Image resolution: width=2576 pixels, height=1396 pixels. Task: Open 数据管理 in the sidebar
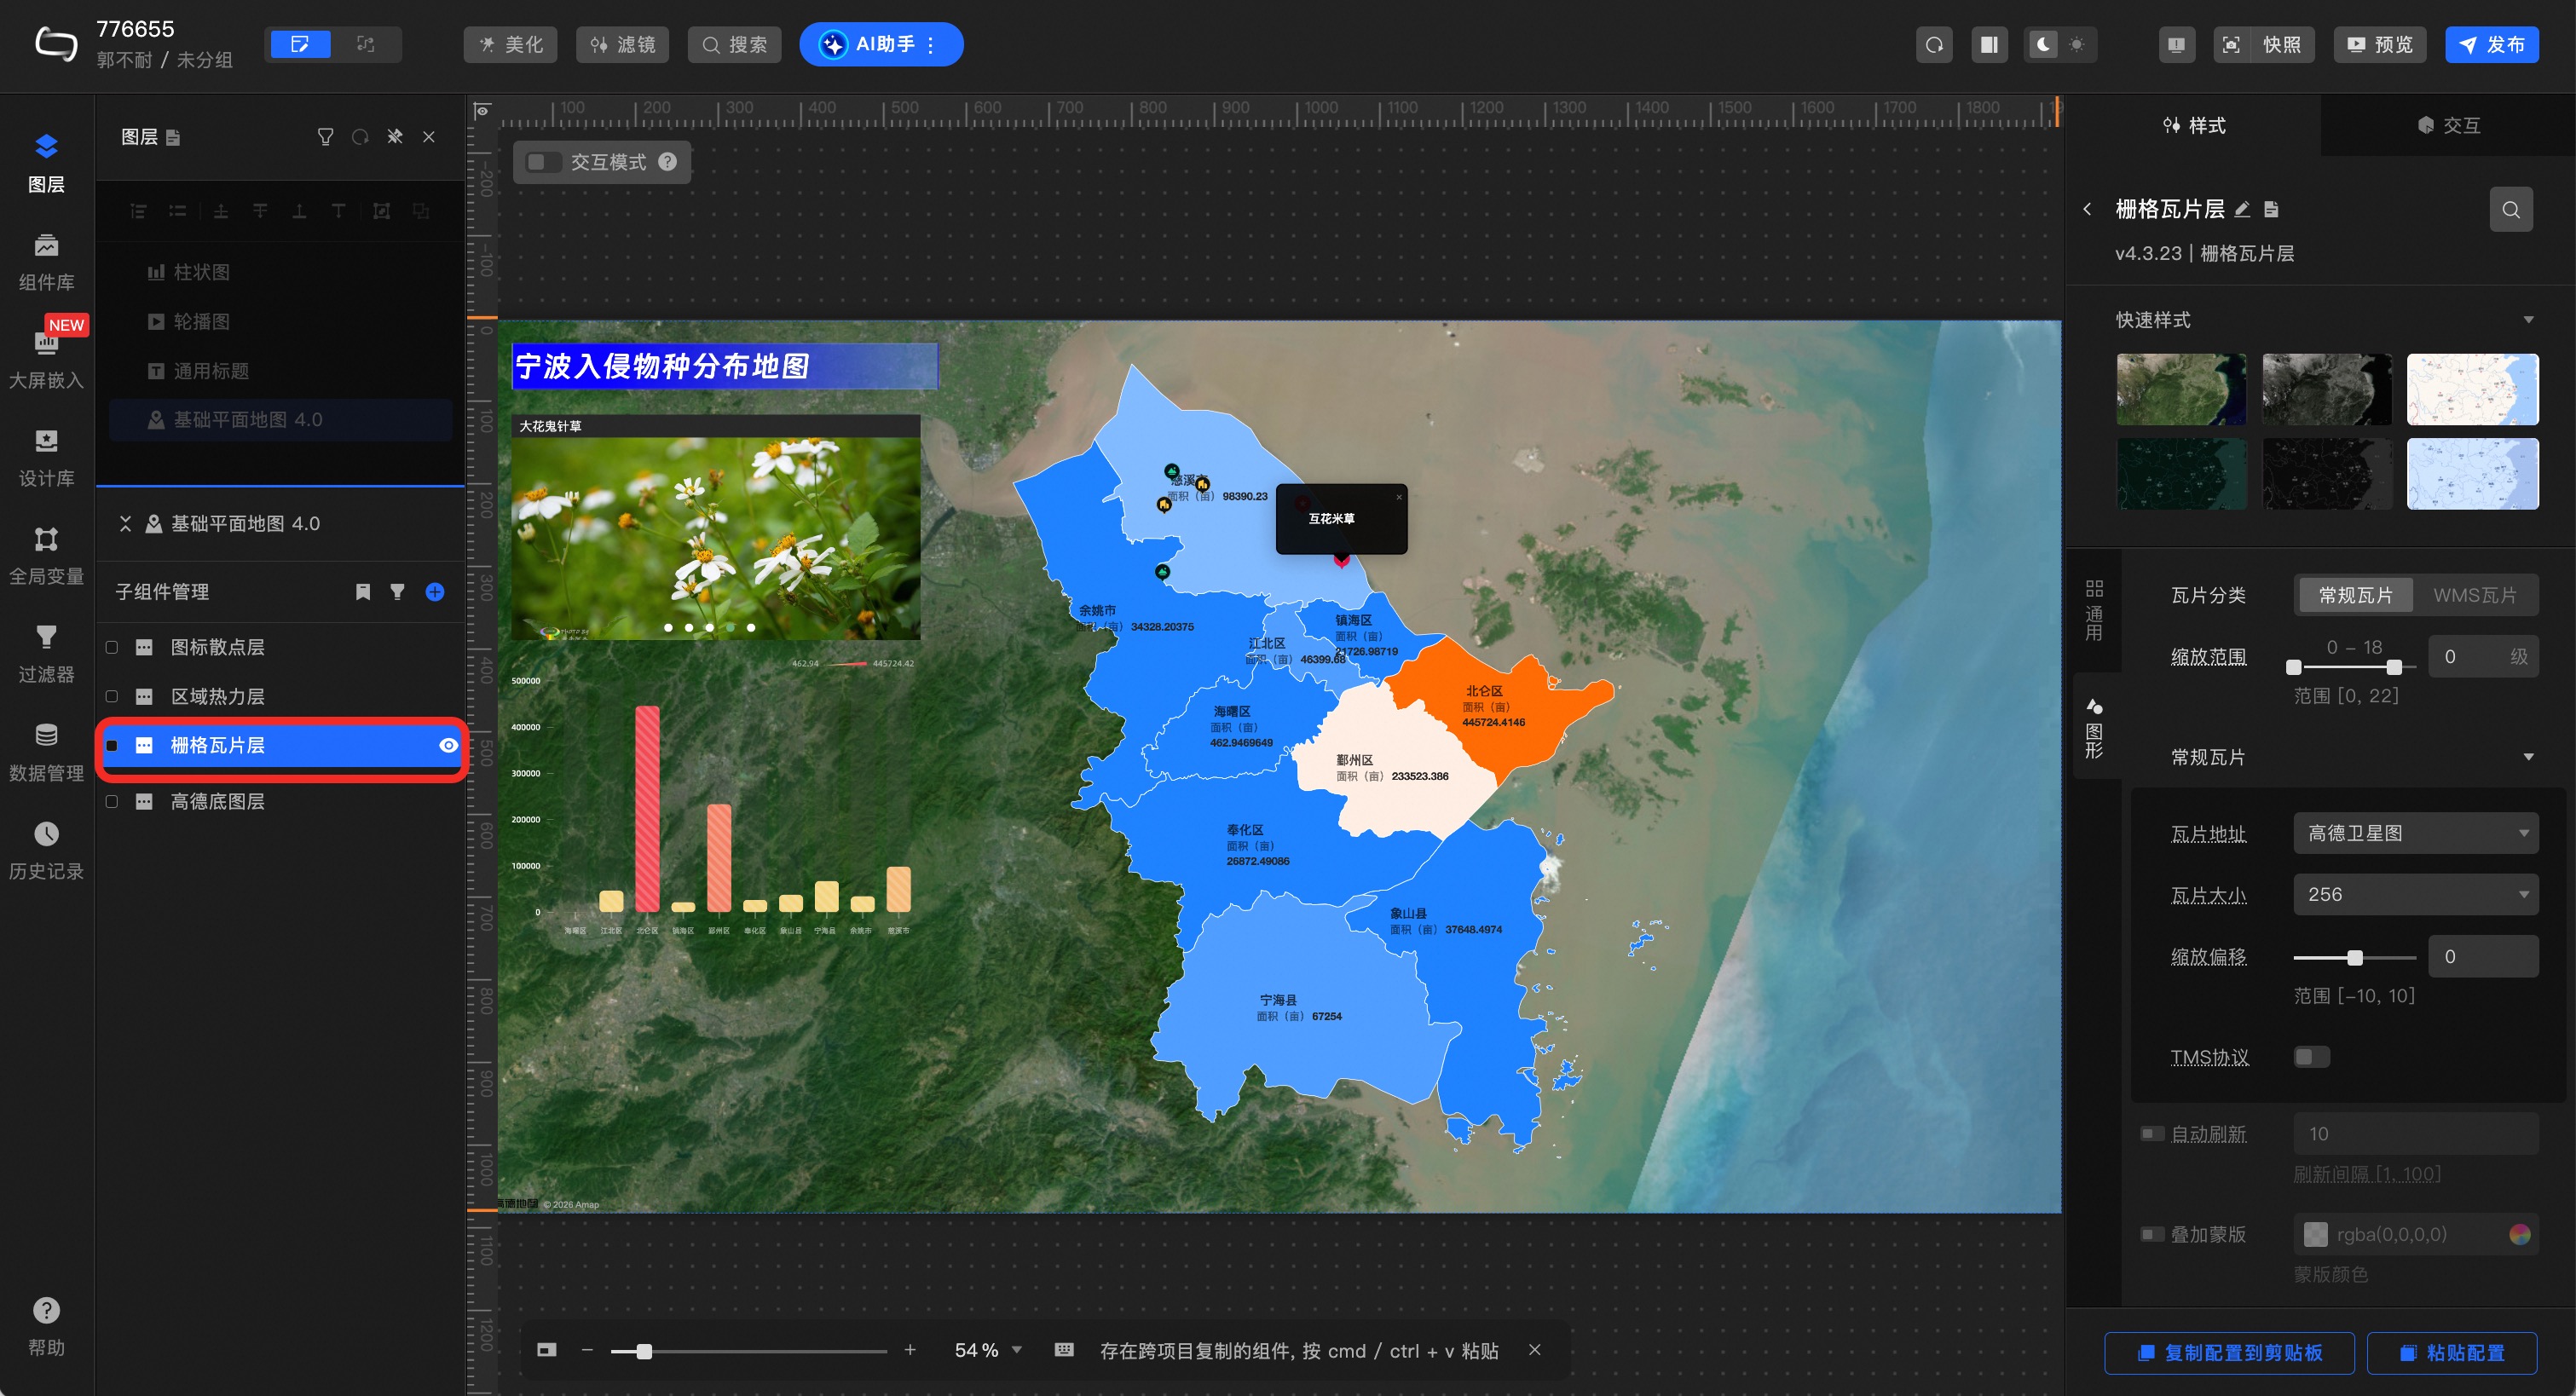46,752
